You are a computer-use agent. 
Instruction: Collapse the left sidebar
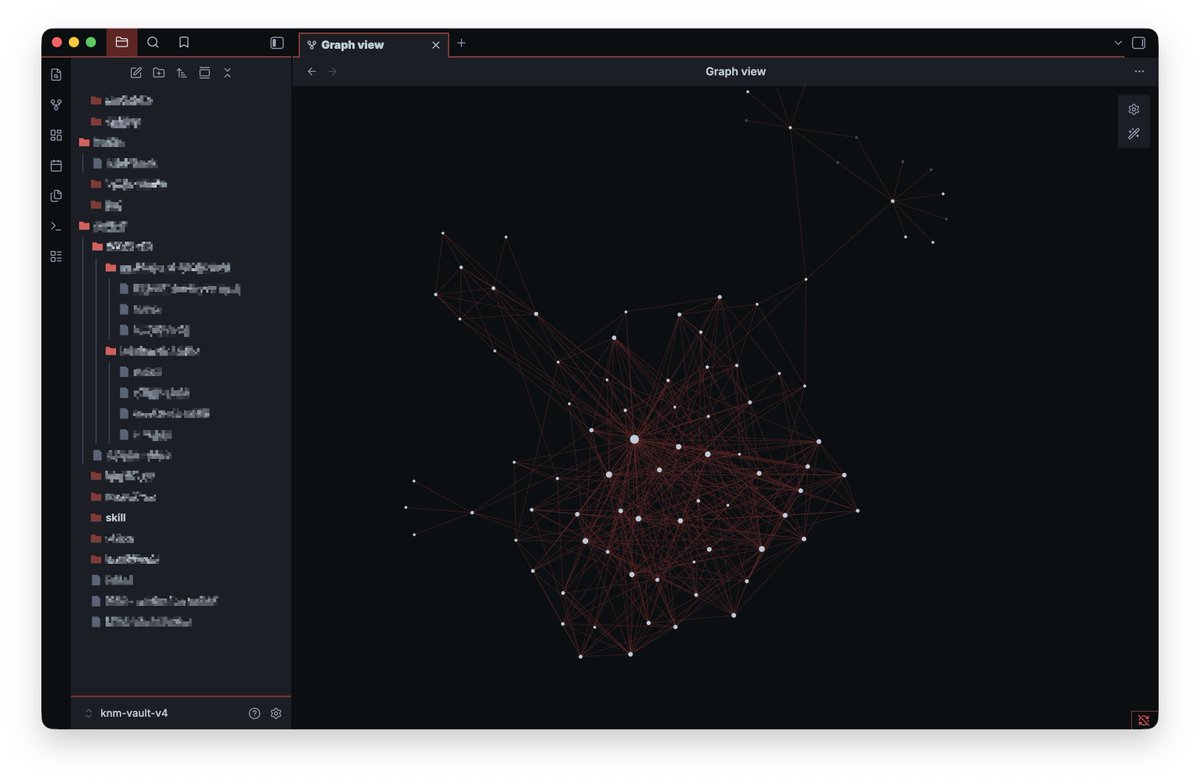coord(277,43)
